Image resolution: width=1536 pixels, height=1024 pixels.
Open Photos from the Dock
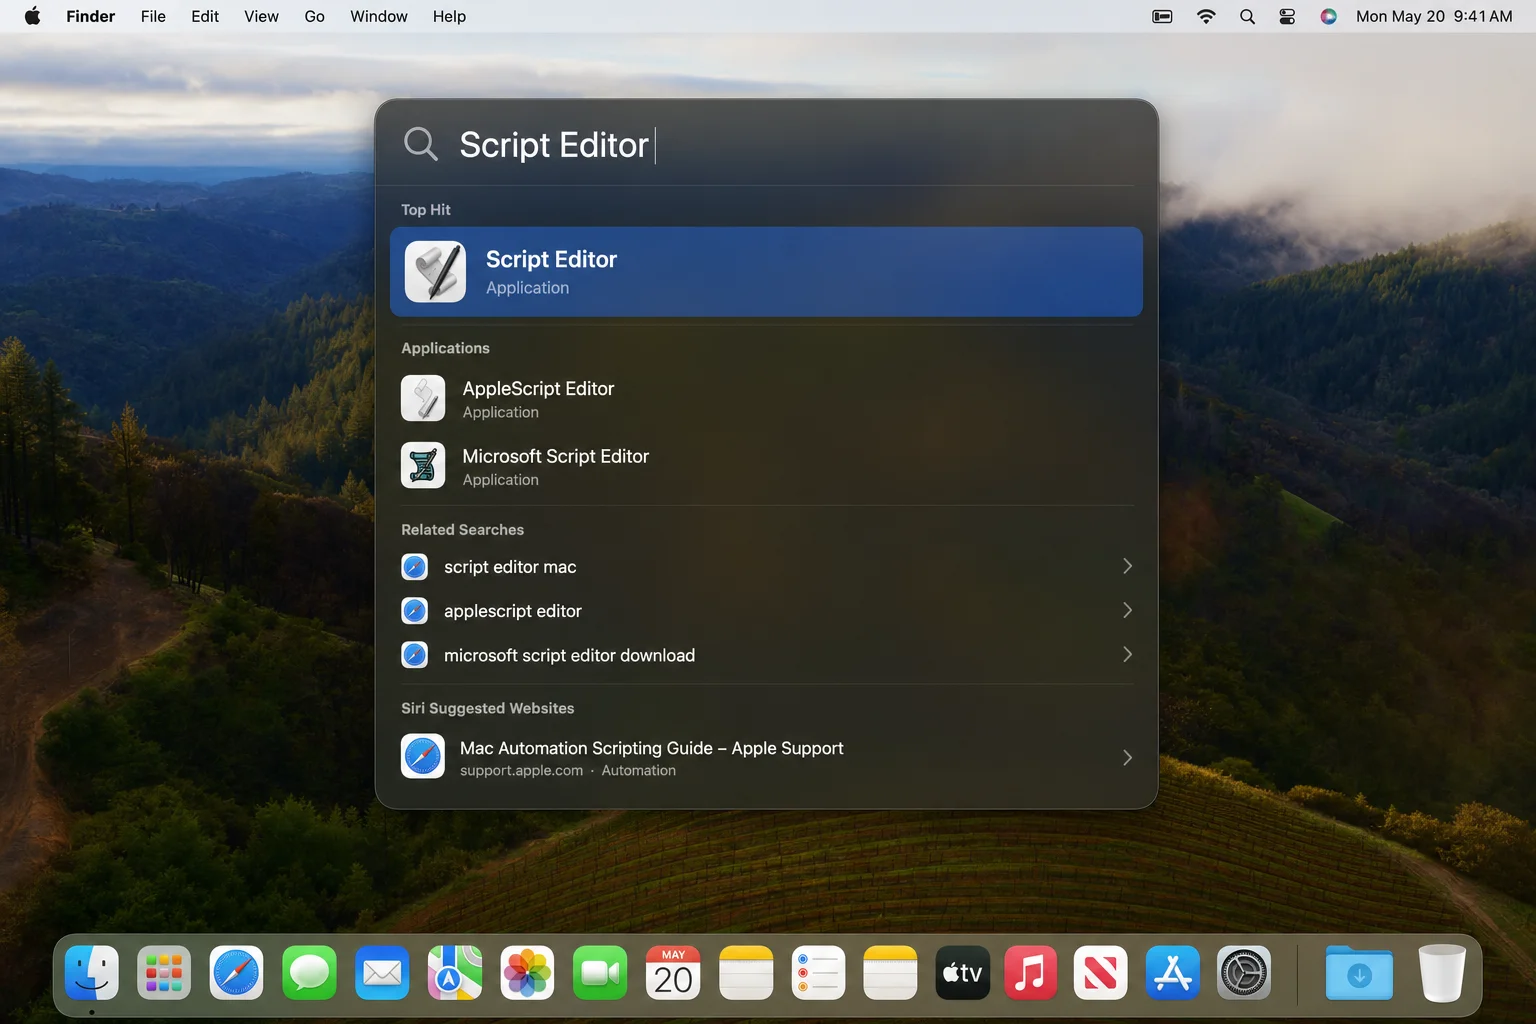coord(528,973)
